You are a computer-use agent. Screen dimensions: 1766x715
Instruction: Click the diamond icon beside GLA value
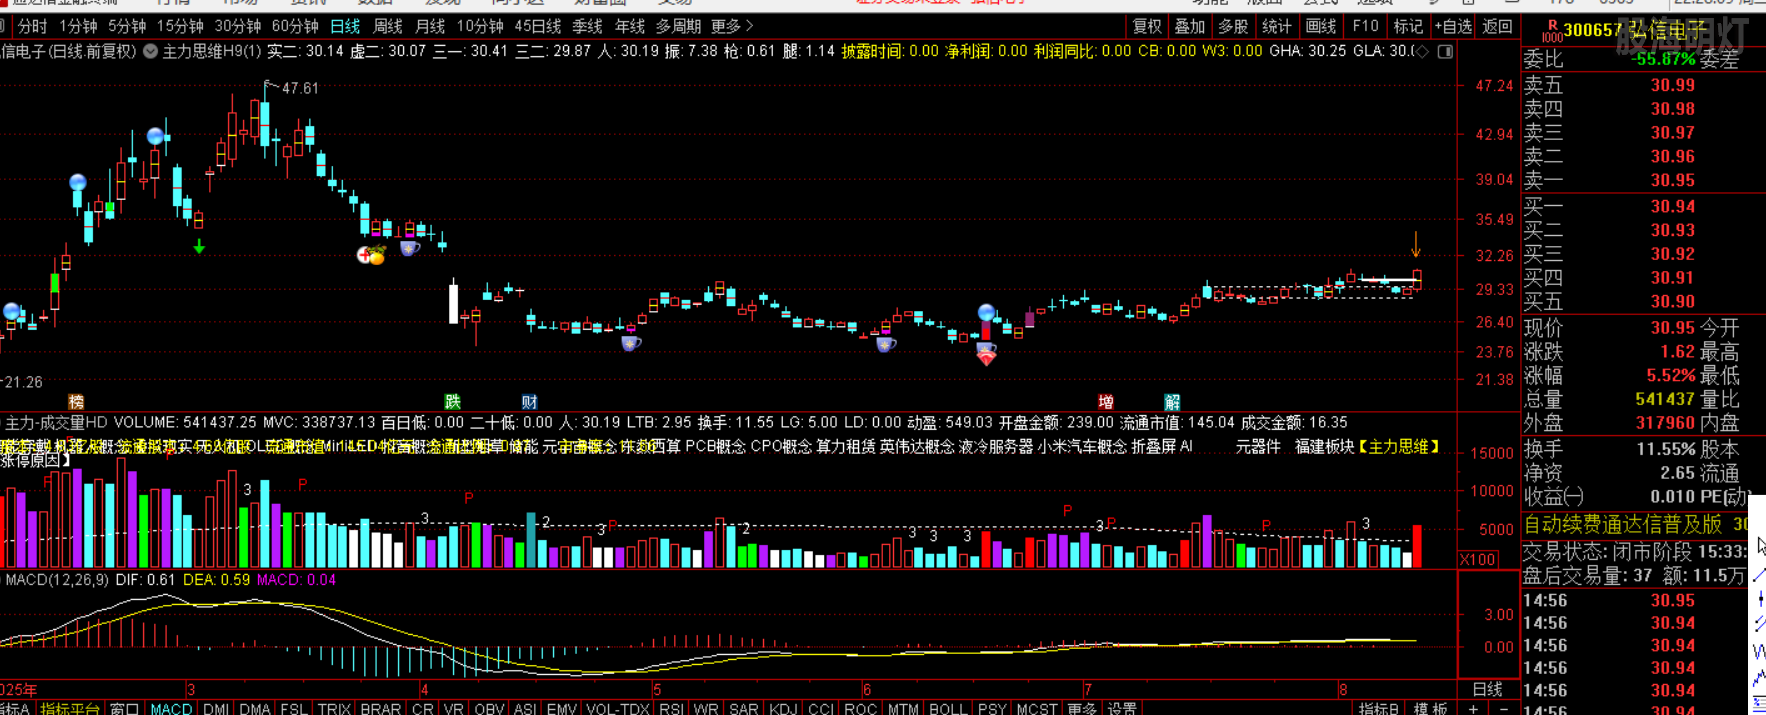pos(1423,51)
